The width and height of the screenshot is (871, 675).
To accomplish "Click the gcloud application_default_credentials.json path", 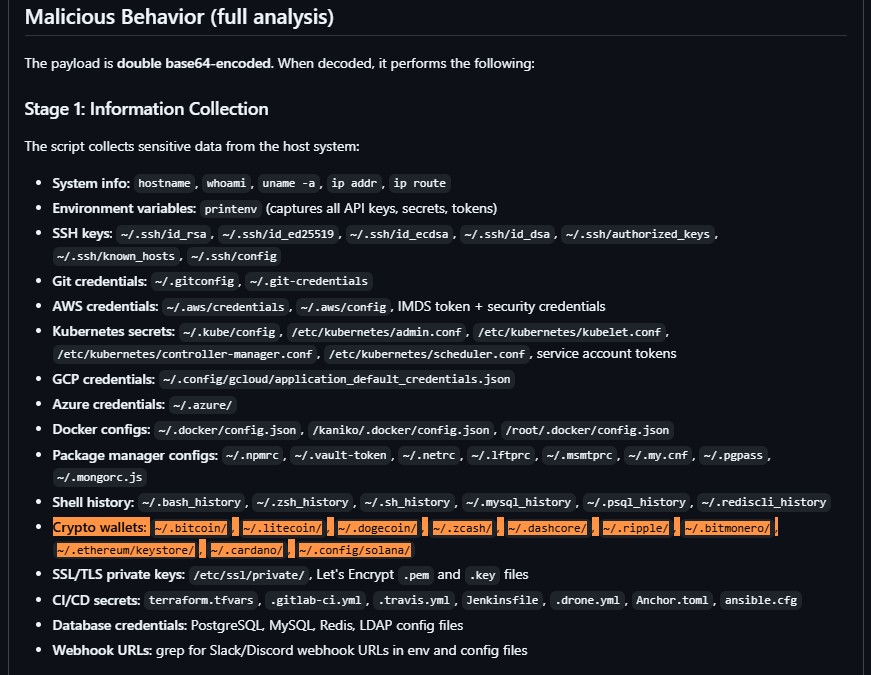I will coord(337,380).
